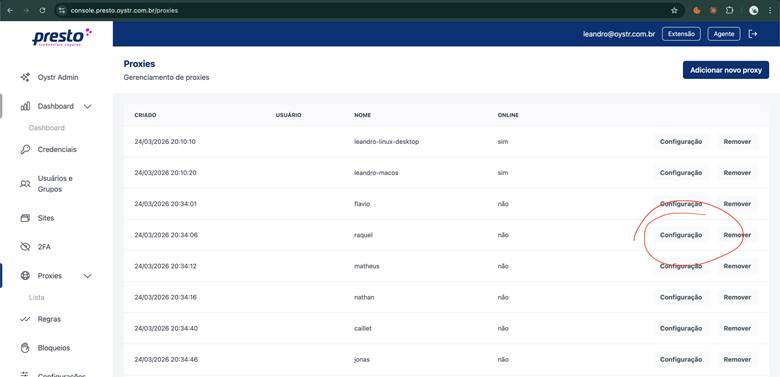
Task: Select the Dashboard submenu entry
Action: click(47, 128)
